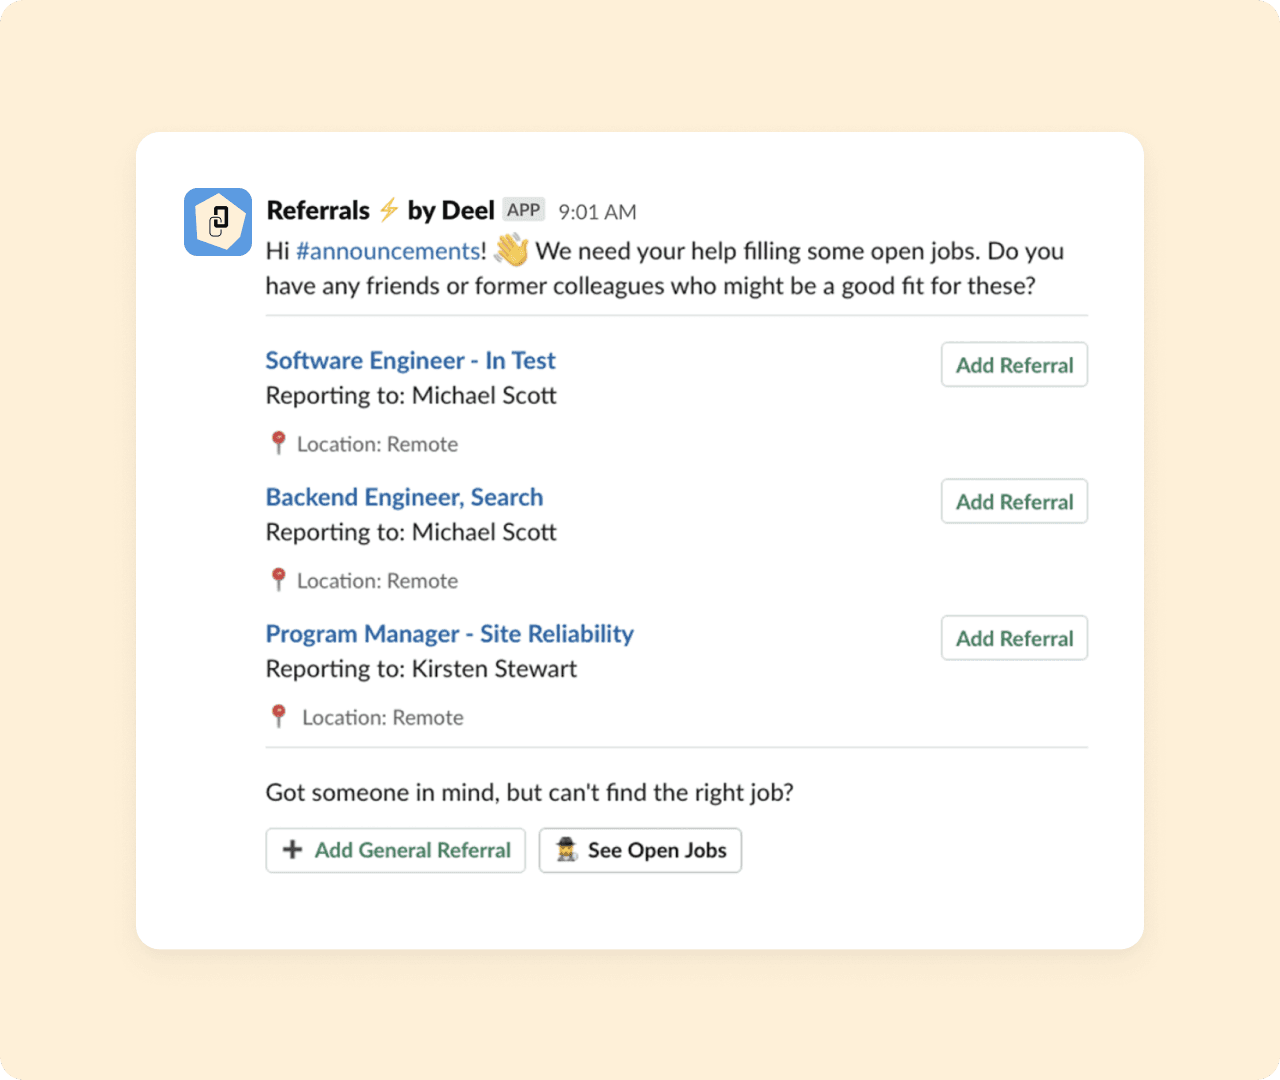Click the pin icon under Program Manager job

pos(279,716)
